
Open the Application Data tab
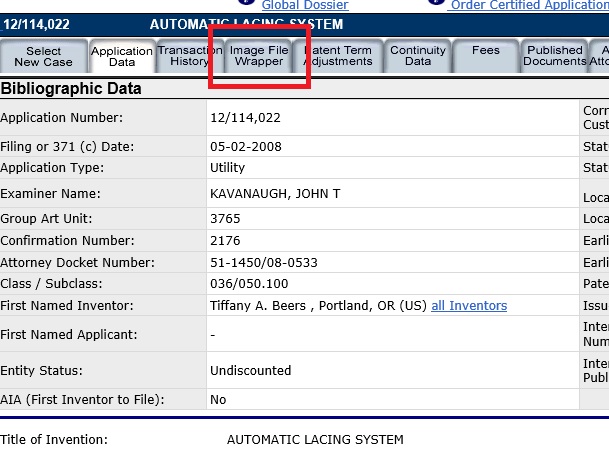coord(122,56)
